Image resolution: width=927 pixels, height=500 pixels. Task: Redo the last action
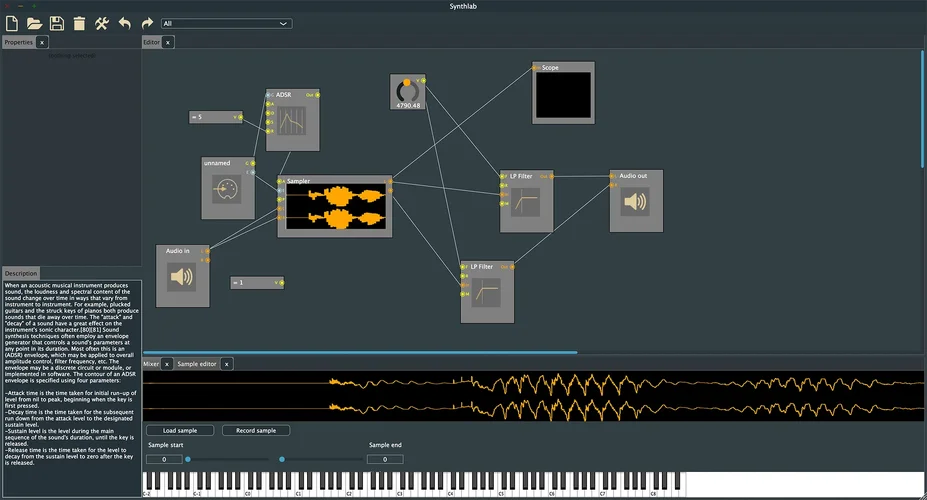(147, 23)
